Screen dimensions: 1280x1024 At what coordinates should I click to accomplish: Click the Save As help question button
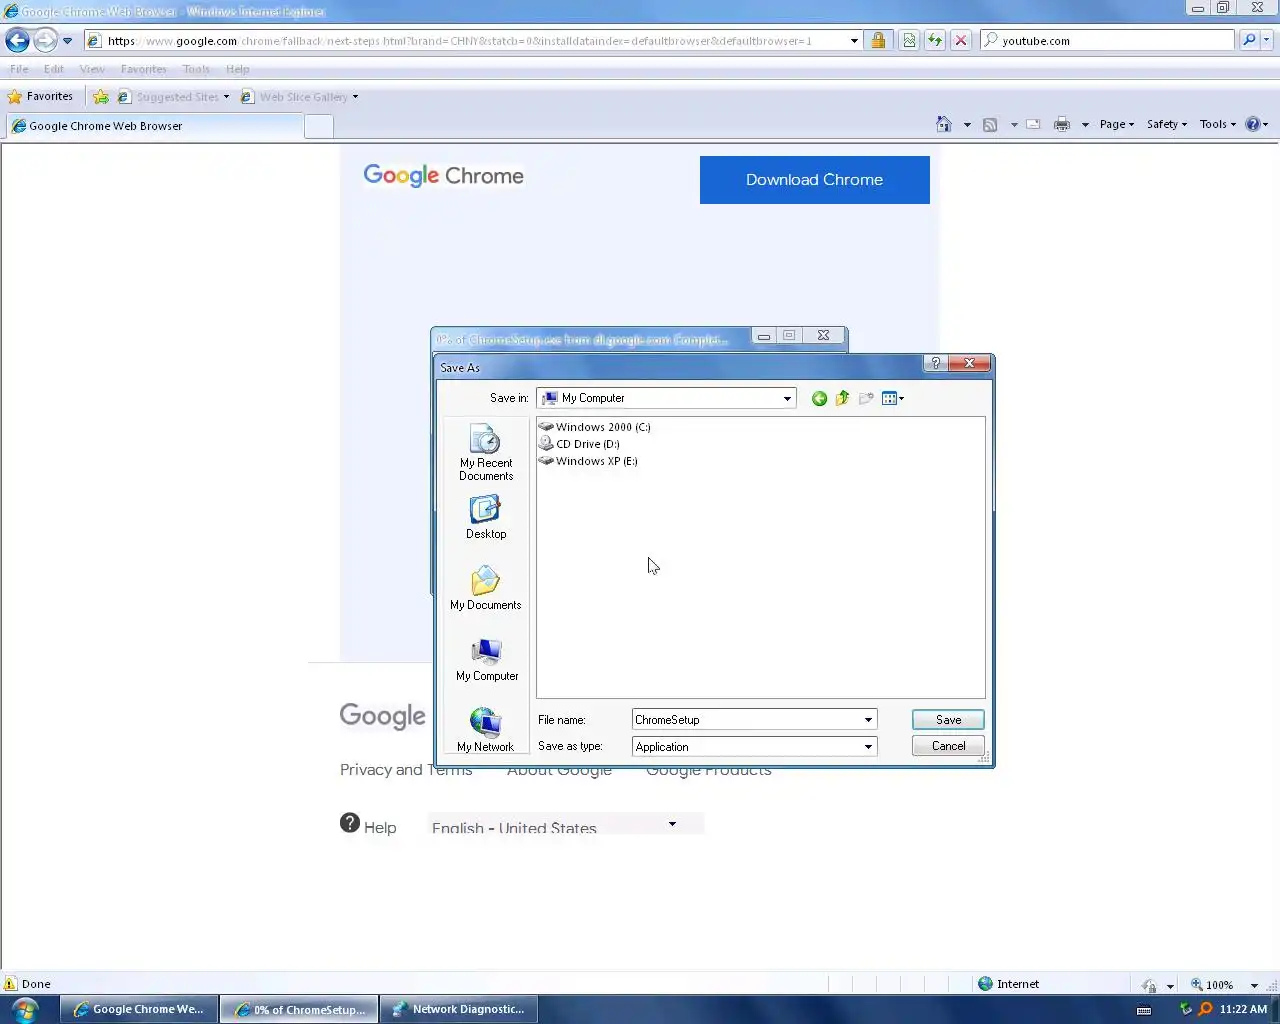tap(935, 364)
